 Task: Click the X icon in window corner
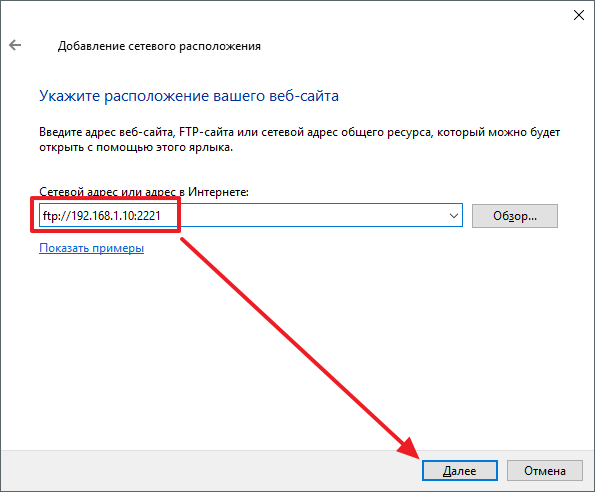(579, 15)
